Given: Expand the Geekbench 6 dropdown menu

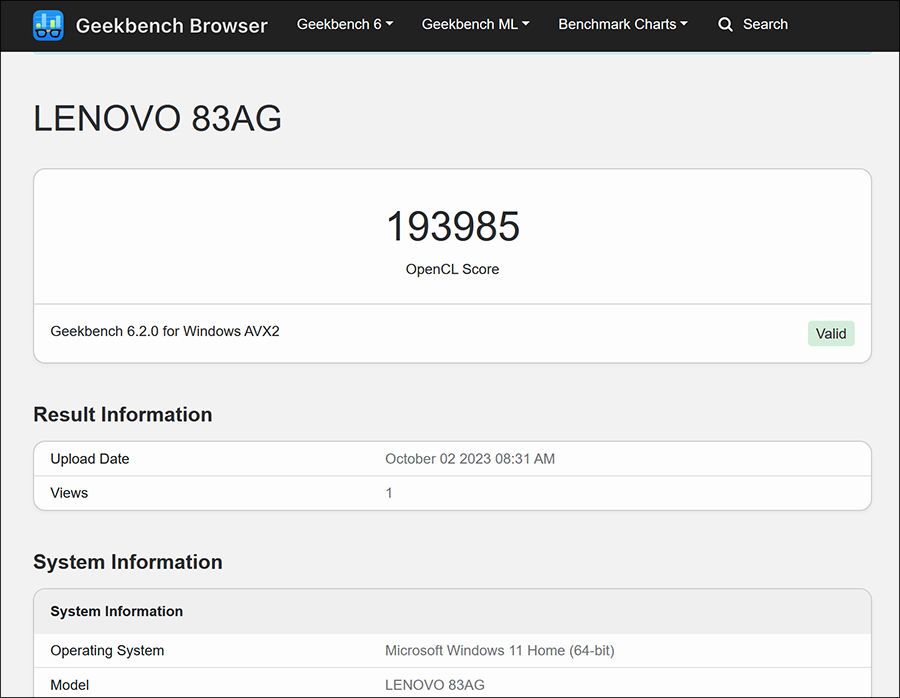Looking at the screenshot, I should coord(344,24).
